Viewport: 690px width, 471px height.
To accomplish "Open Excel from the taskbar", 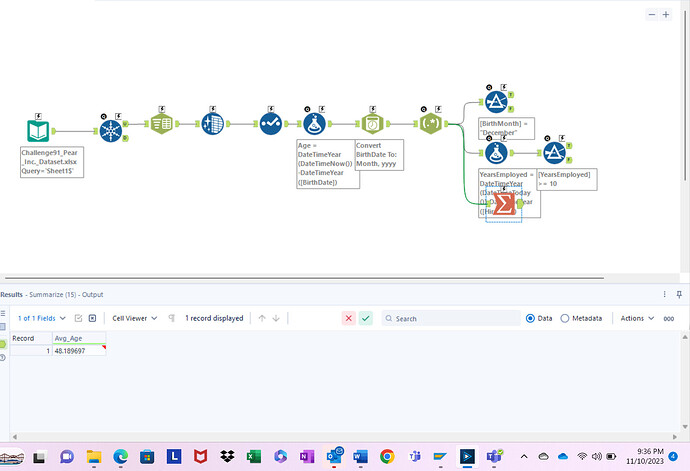I will point(254,456).
